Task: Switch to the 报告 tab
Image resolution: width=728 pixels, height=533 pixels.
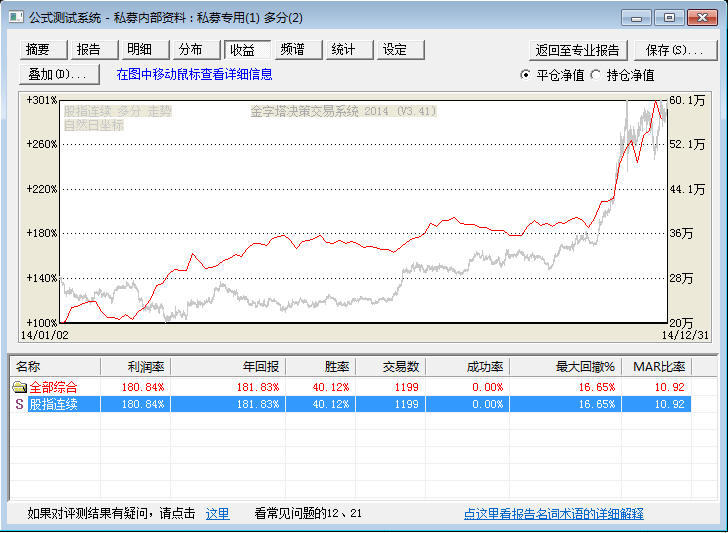Action: [95, 50]
